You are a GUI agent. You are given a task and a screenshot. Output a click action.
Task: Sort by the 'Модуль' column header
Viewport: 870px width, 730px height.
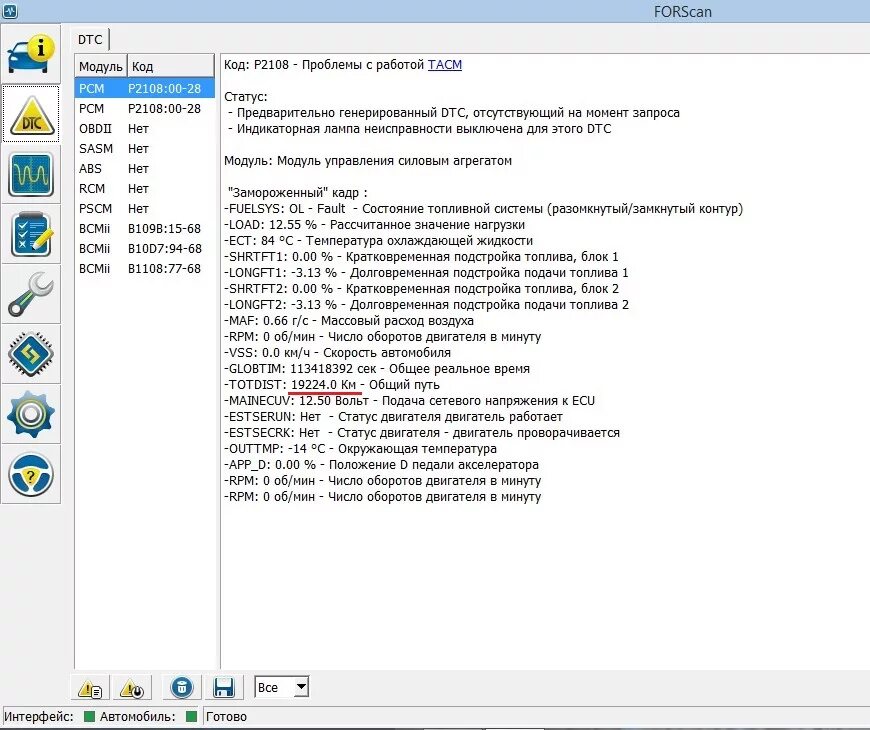point(100,66)
